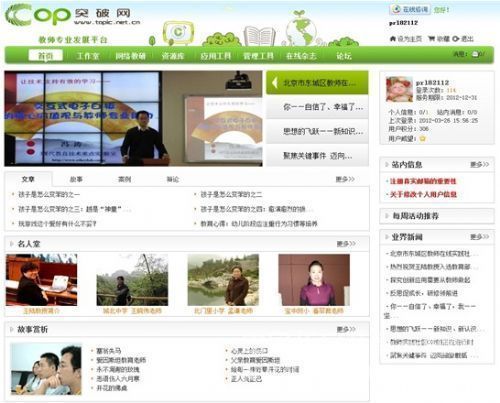Collapse the 故事赏析 section triangle
500x403 pixels.
[x=12, y=330]
